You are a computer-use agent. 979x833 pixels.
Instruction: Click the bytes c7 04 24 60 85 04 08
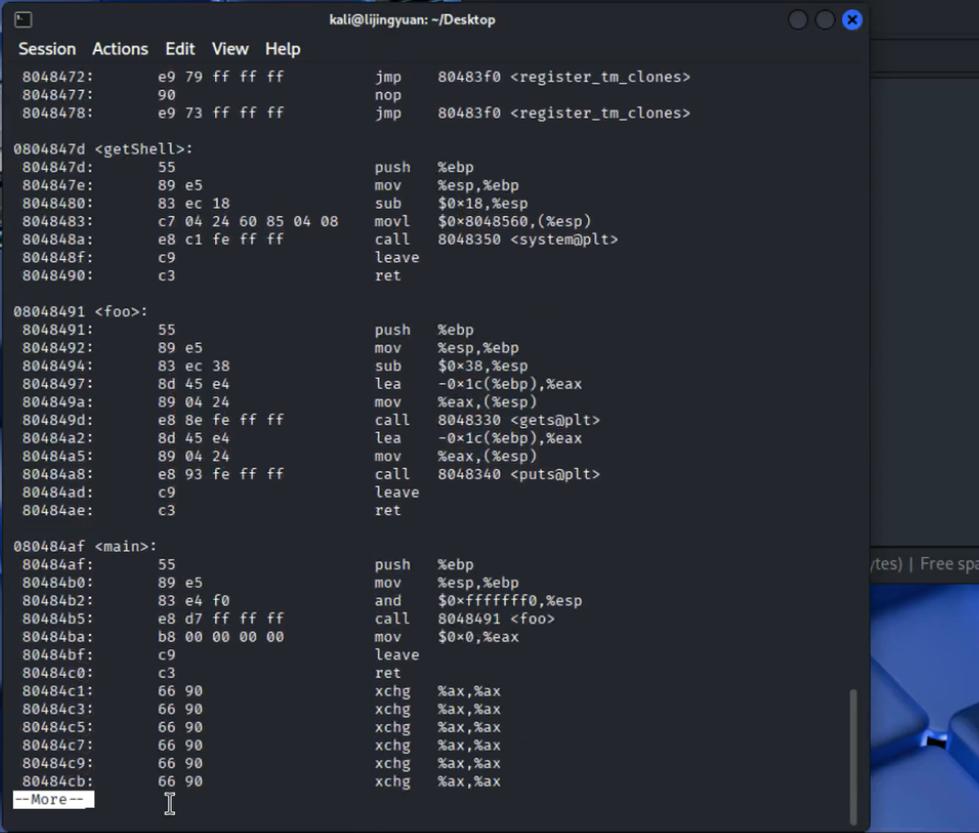click(248, 221)
